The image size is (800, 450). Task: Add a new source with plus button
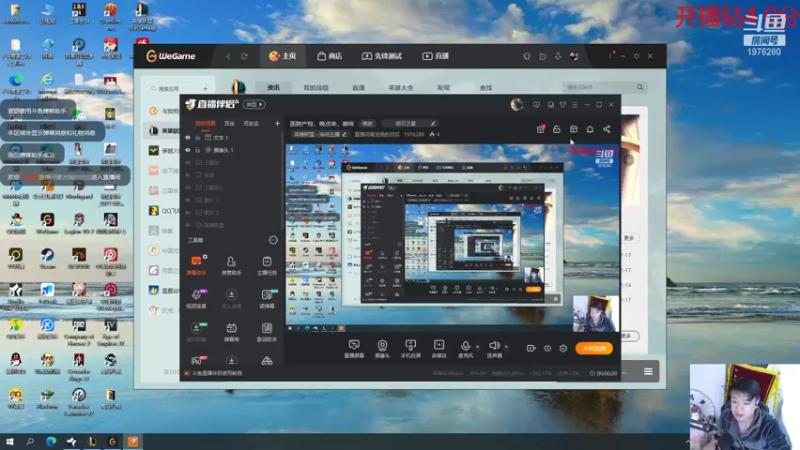[x=277, y=123]
